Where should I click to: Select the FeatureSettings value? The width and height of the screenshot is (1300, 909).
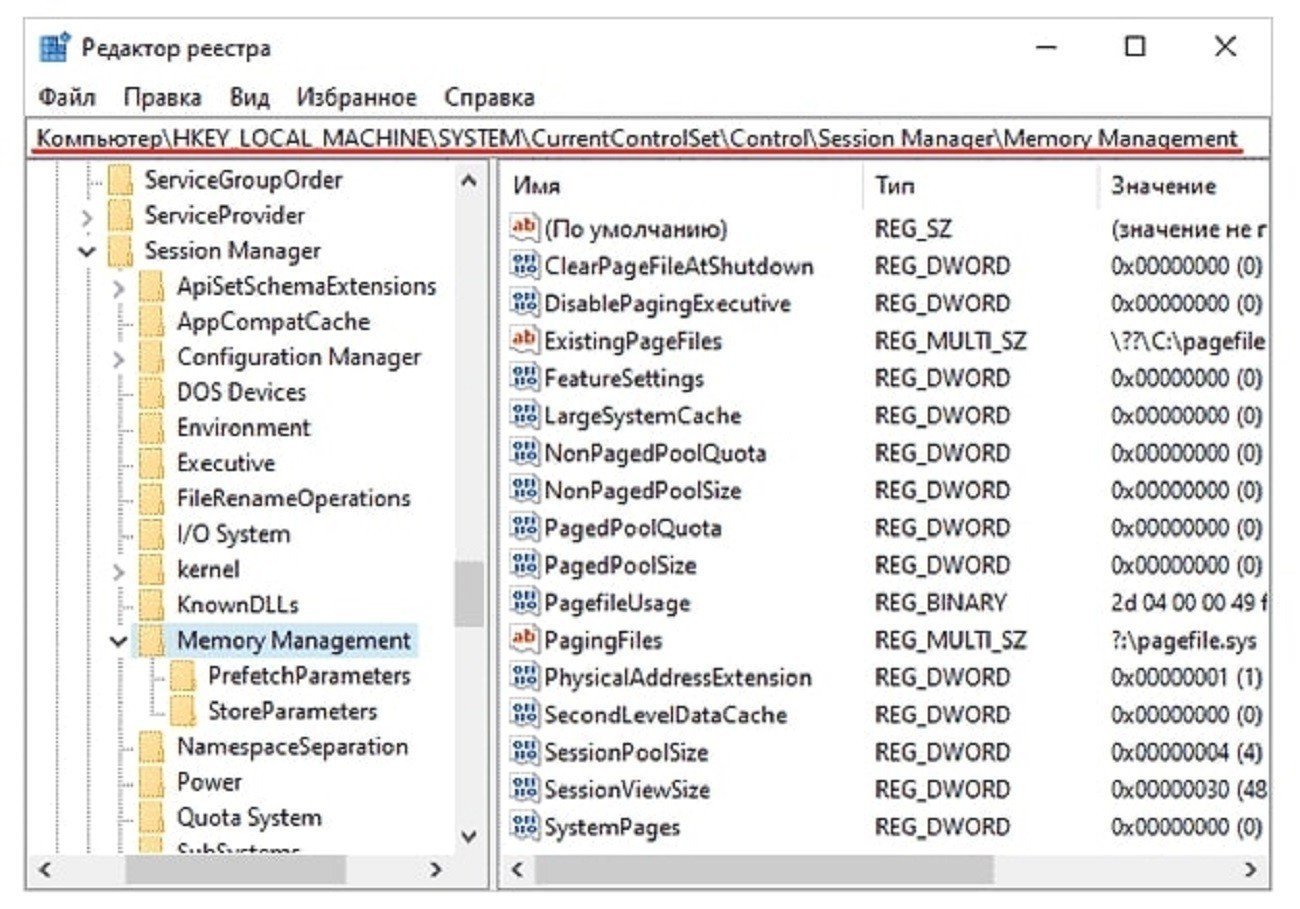tap(623, 379)
